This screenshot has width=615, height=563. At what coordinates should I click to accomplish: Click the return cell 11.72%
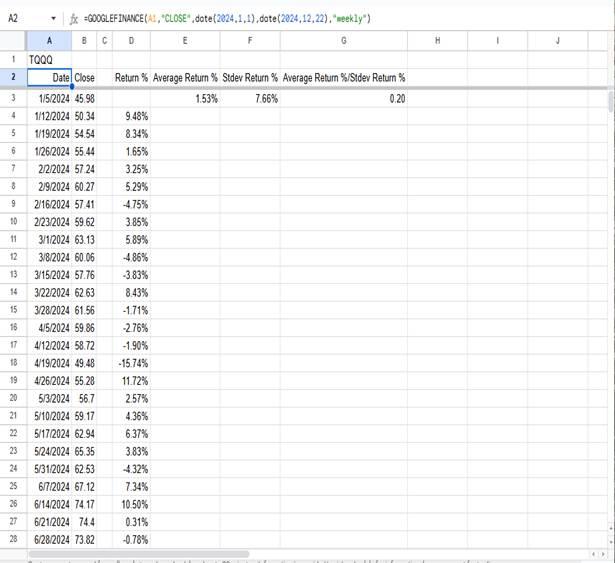(131, 381)
